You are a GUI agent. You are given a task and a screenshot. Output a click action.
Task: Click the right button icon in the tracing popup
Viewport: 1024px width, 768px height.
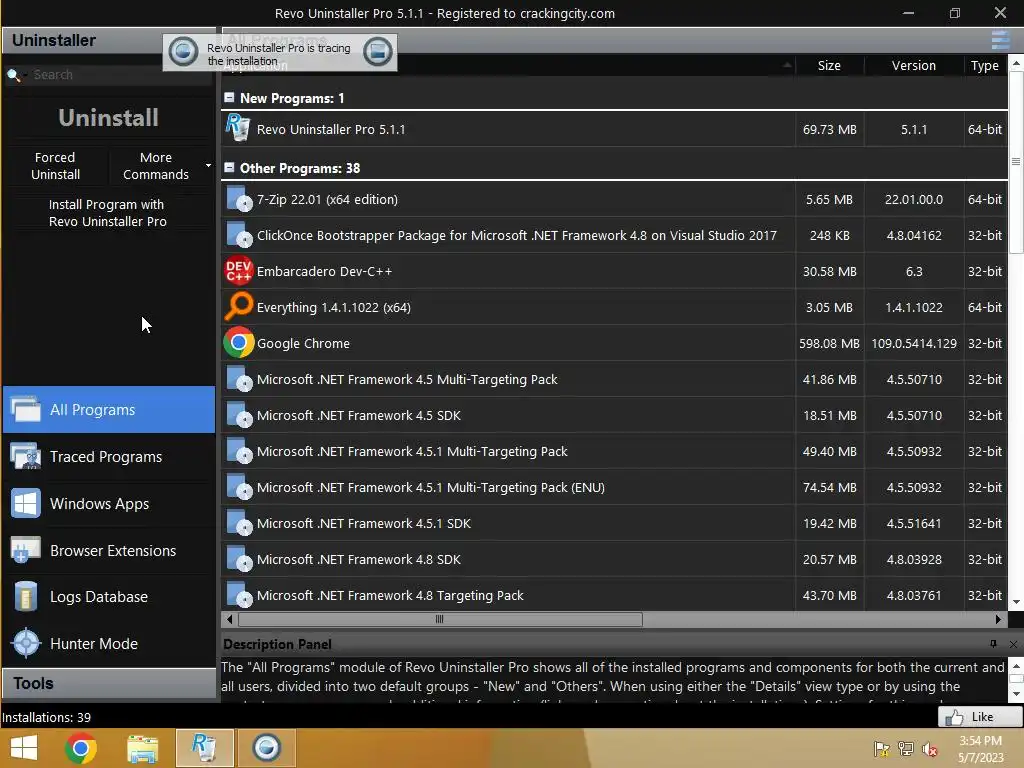coord(377,52)
